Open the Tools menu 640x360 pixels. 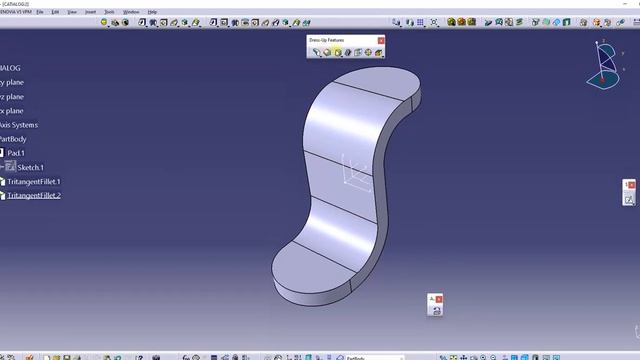[109, 12]
